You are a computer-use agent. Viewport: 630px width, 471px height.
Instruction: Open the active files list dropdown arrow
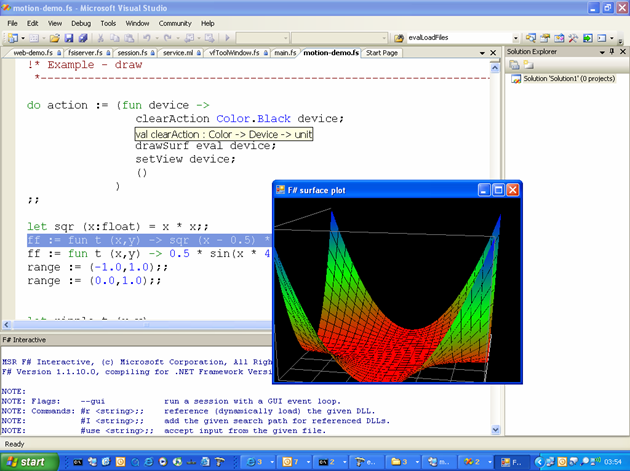[x=482, y=53]
